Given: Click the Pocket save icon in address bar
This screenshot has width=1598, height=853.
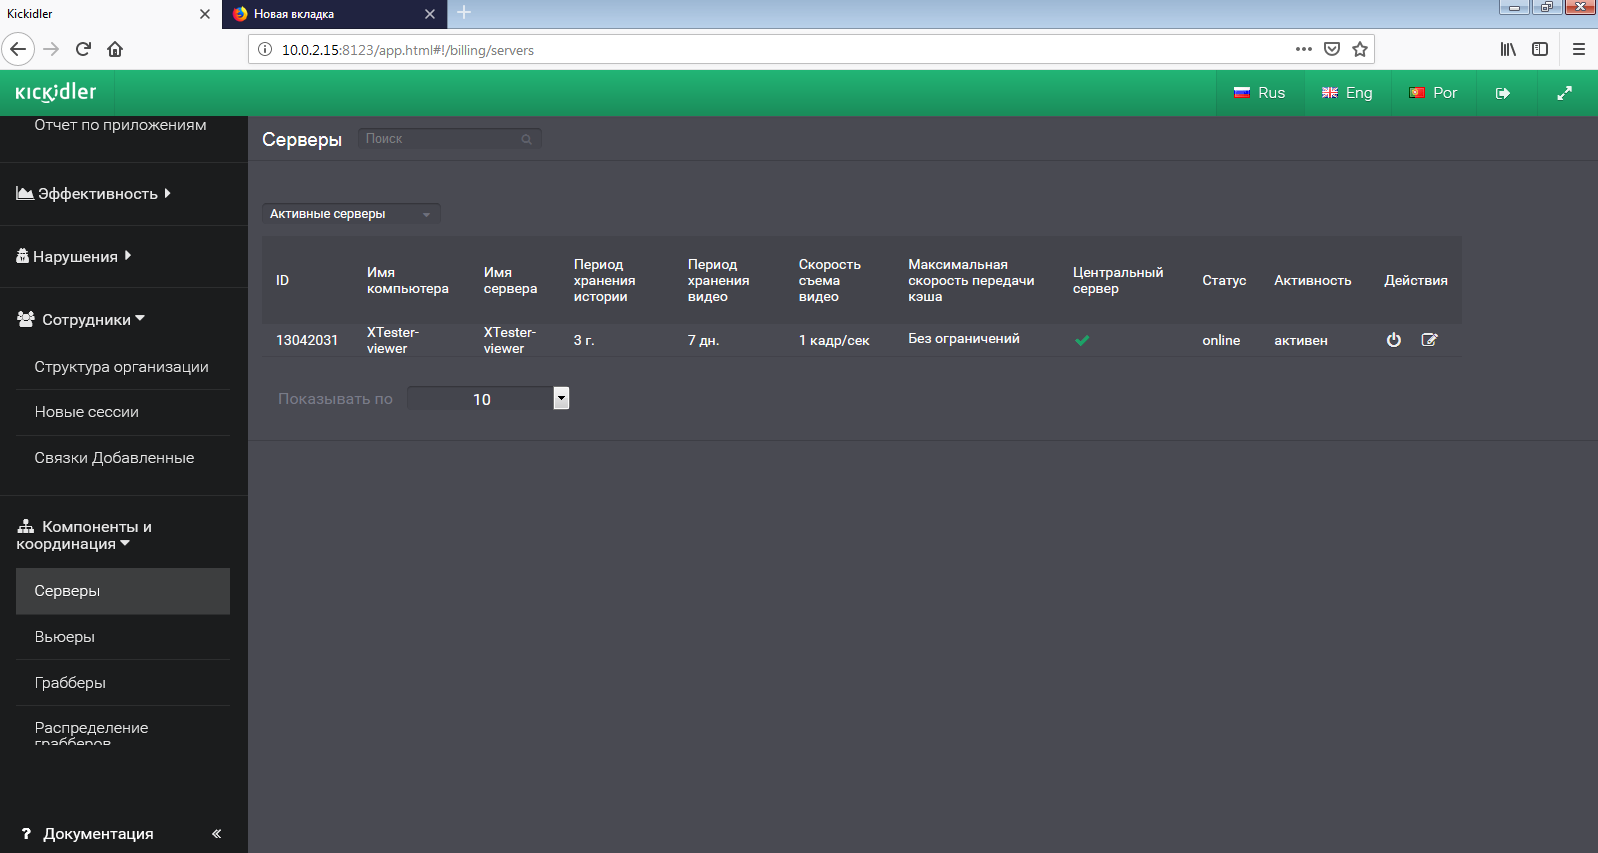Looking at the screenshot, I should [1332, 49].
